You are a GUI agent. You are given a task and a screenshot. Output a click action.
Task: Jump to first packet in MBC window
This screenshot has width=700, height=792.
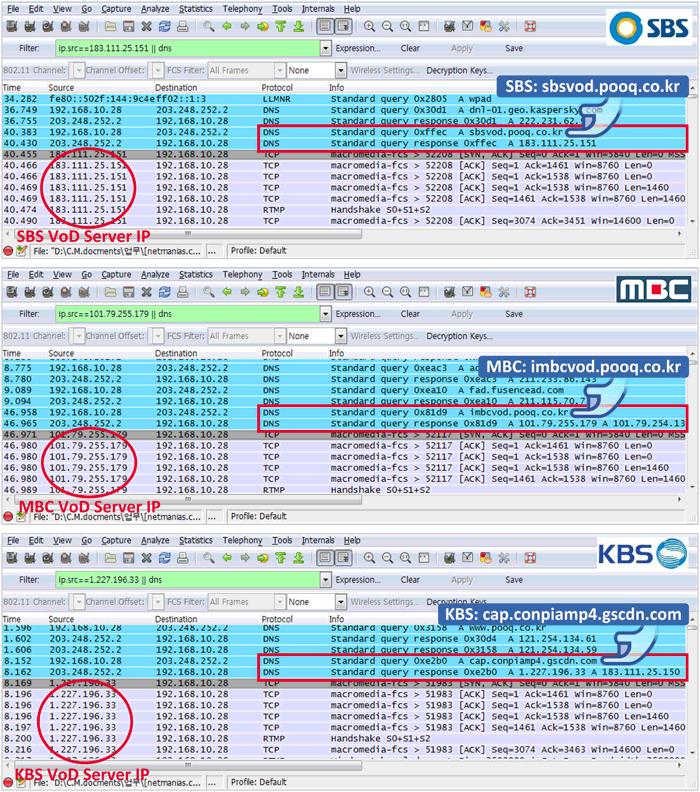(281, 291)
